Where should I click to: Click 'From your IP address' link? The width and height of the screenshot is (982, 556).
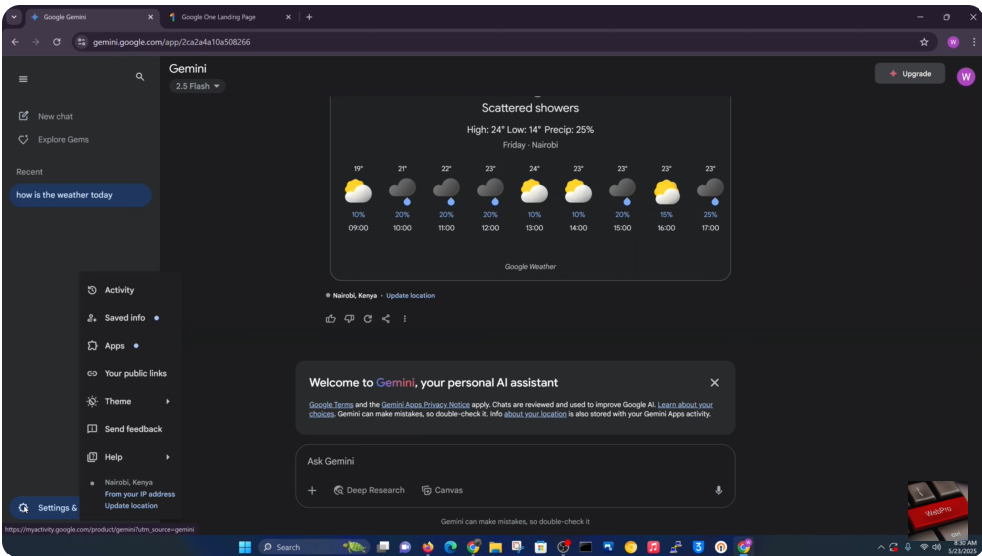[140, 494]
